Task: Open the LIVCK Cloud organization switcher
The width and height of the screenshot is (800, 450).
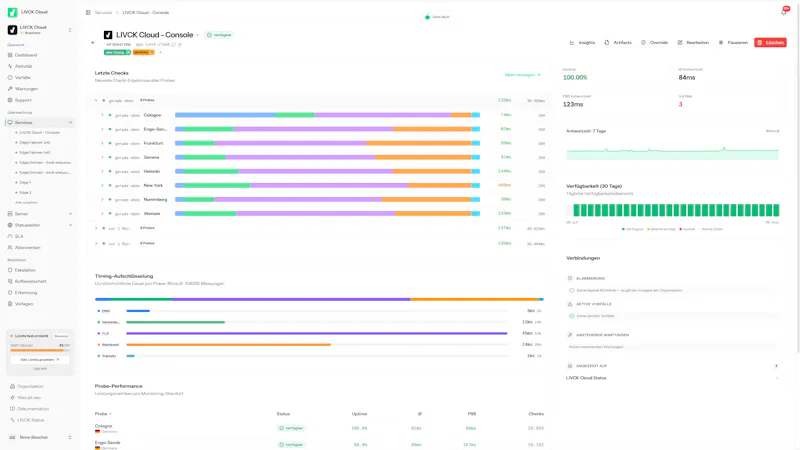Action: (40, 30)
